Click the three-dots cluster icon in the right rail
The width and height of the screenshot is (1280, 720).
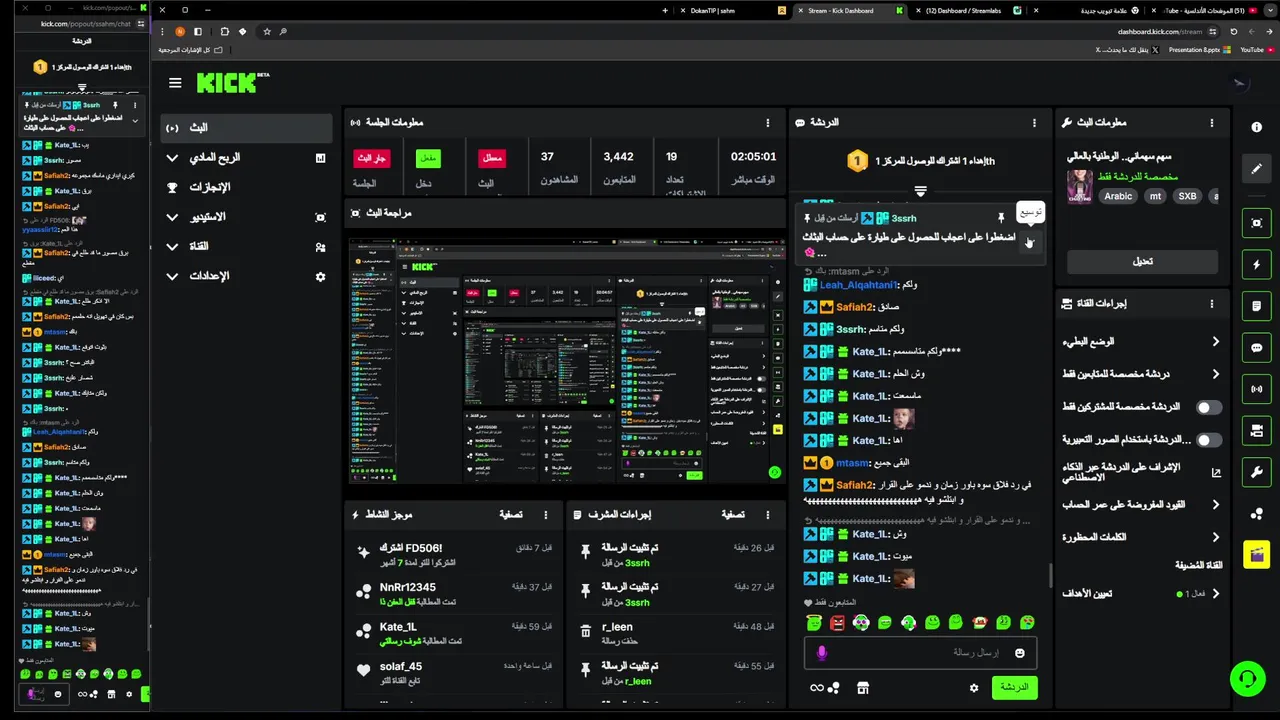click(1257, 513)
